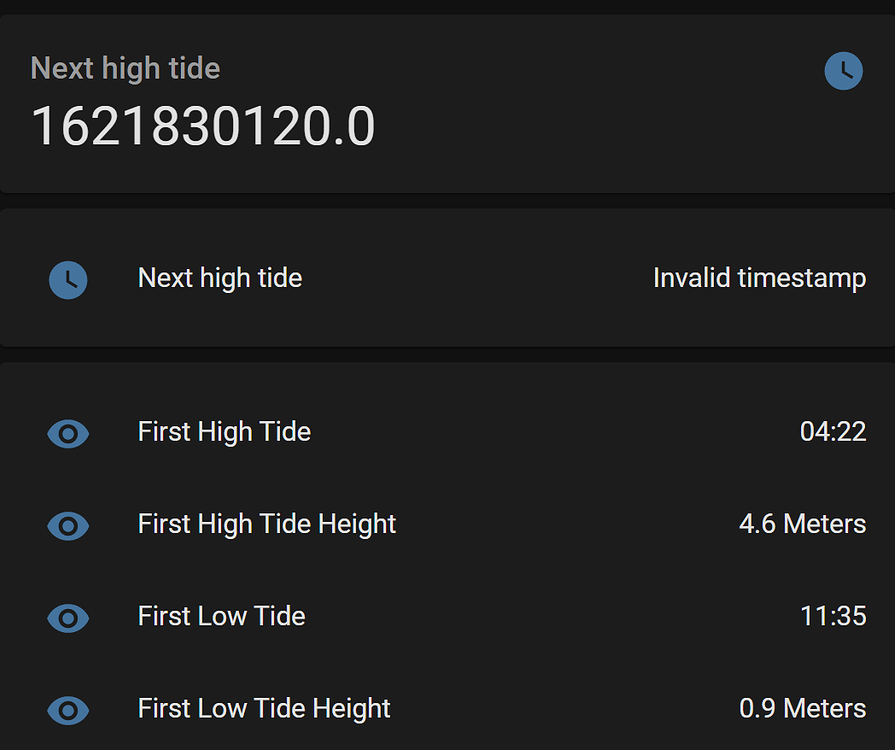Click the clock icon beside Next high tide row
The image size is (895, 750).
click(x=68, y=280)
